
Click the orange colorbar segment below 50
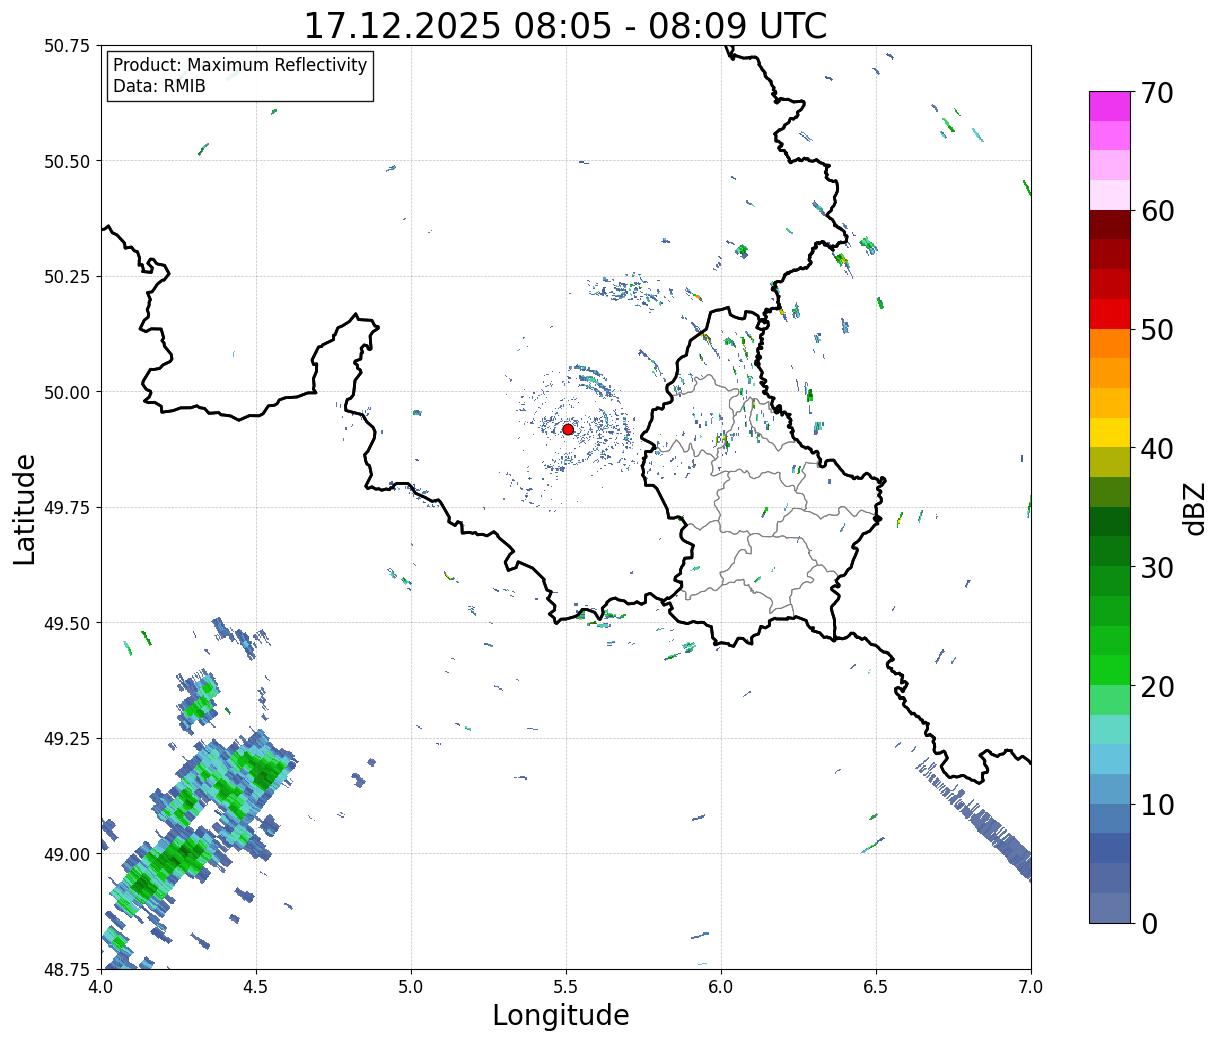(1110, 343)
